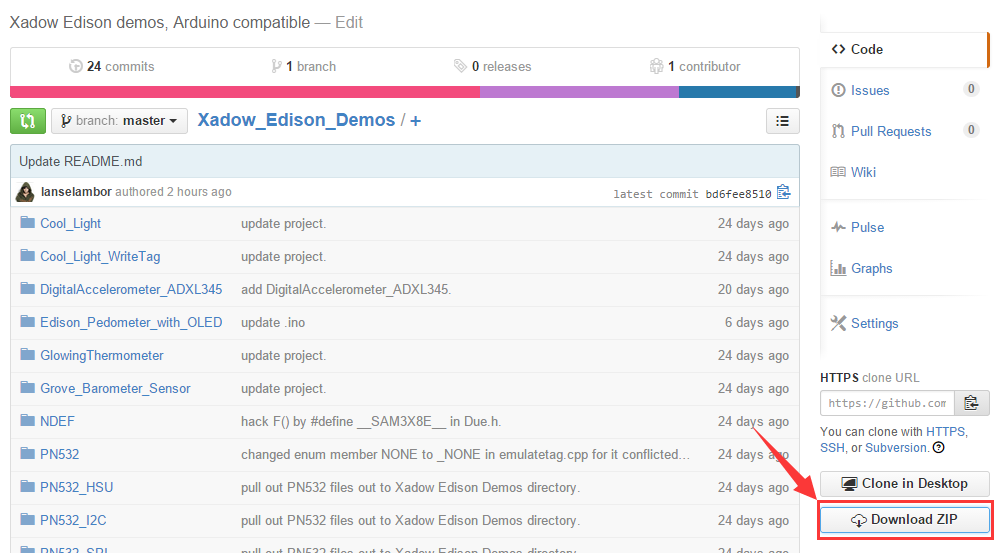Open the Grove_Barometer_Sensor folder
The height and width of the screenshot is (553, 1004).
click(x=115, y=389)
